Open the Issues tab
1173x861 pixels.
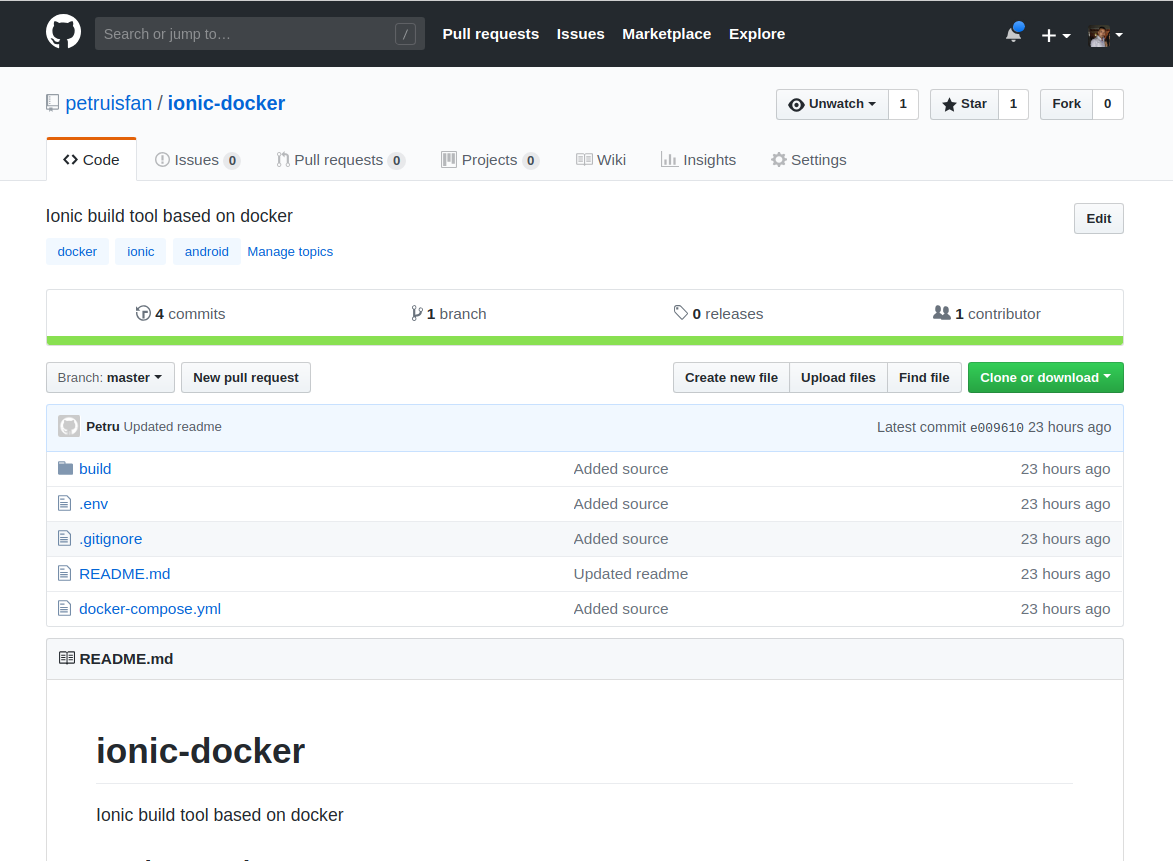(x=197, y=160)
